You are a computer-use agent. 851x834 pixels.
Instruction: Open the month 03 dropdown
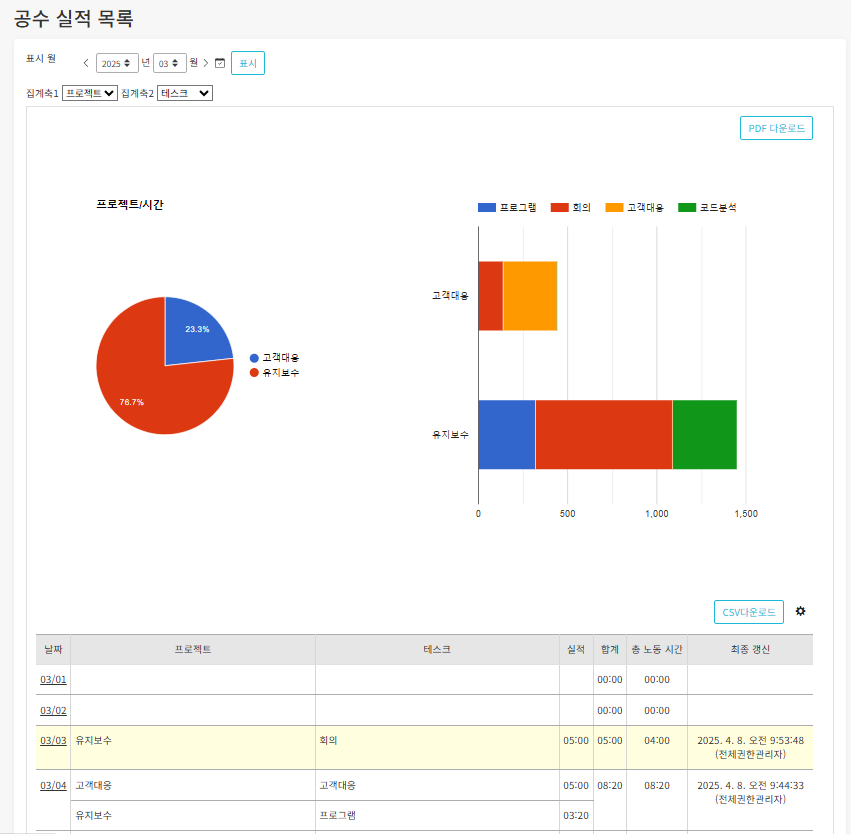point(169,63)
